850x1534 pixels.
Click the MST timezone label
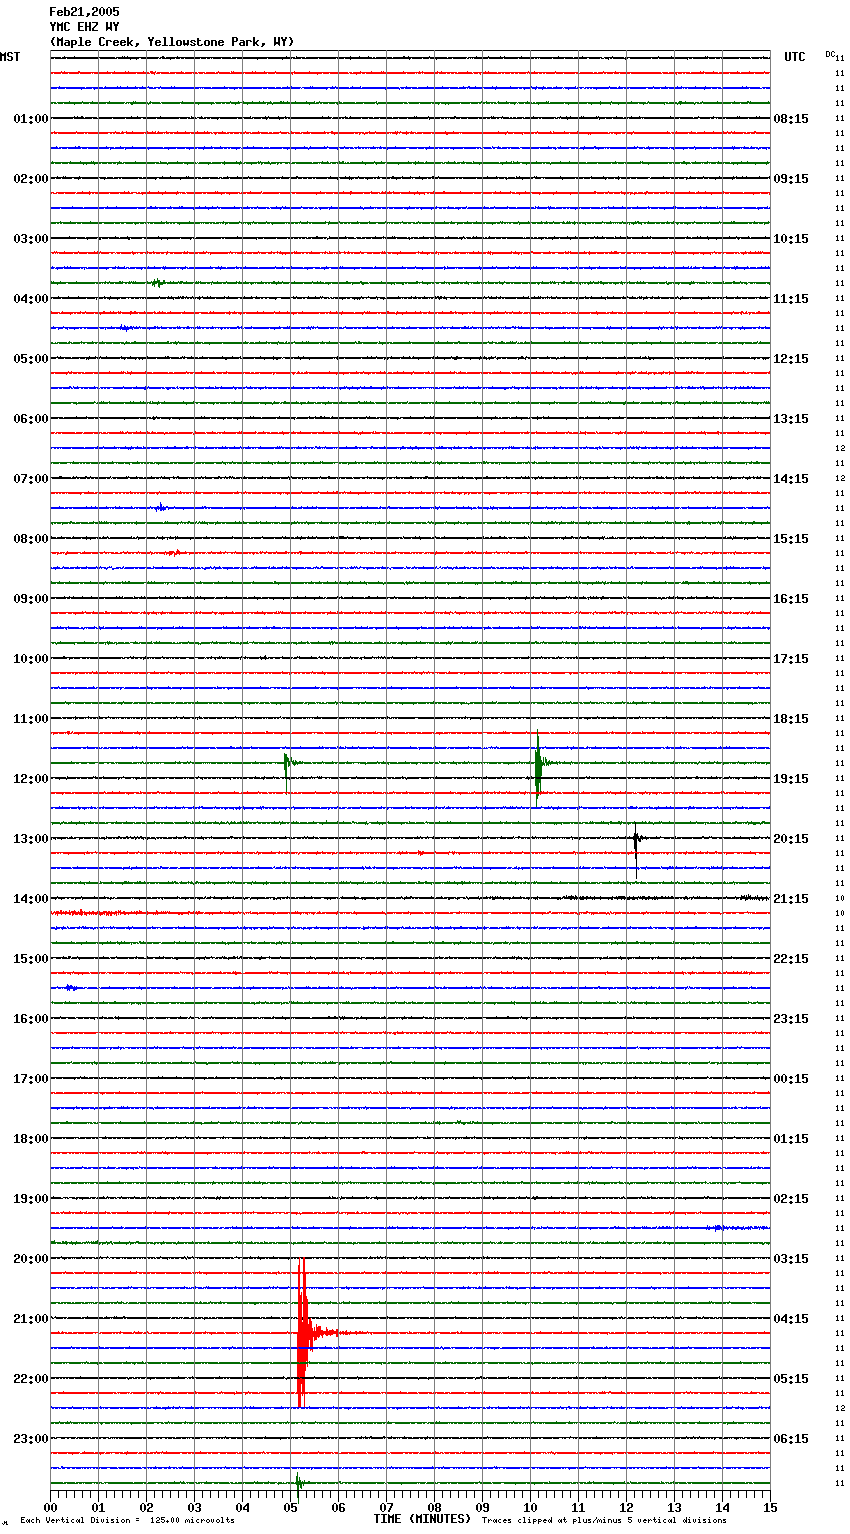10,57
